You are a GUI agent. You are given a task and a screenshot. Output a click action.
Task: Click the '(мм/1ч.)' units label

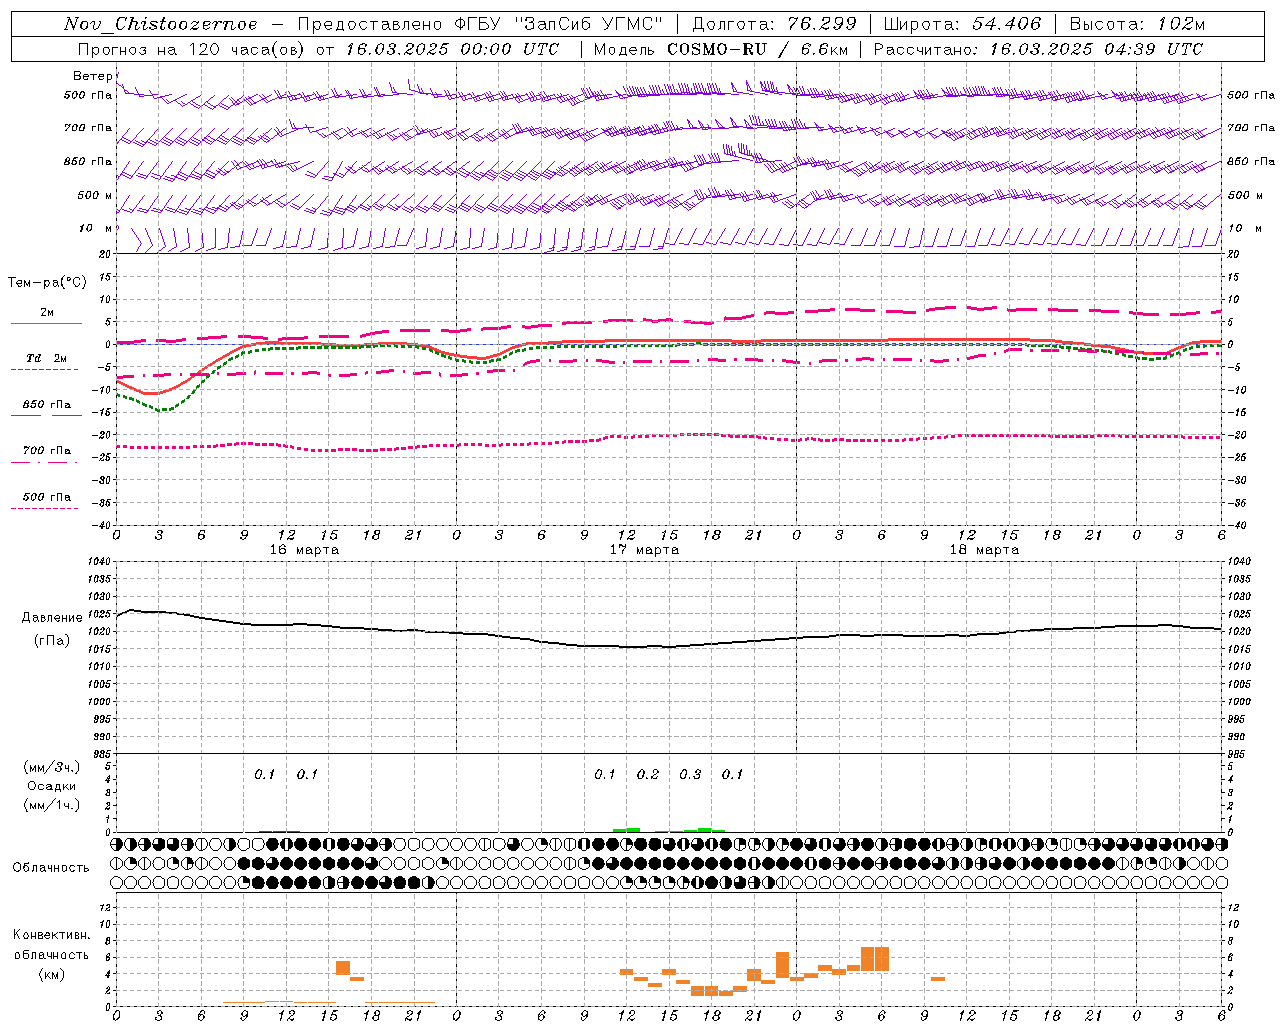point(52,805)
